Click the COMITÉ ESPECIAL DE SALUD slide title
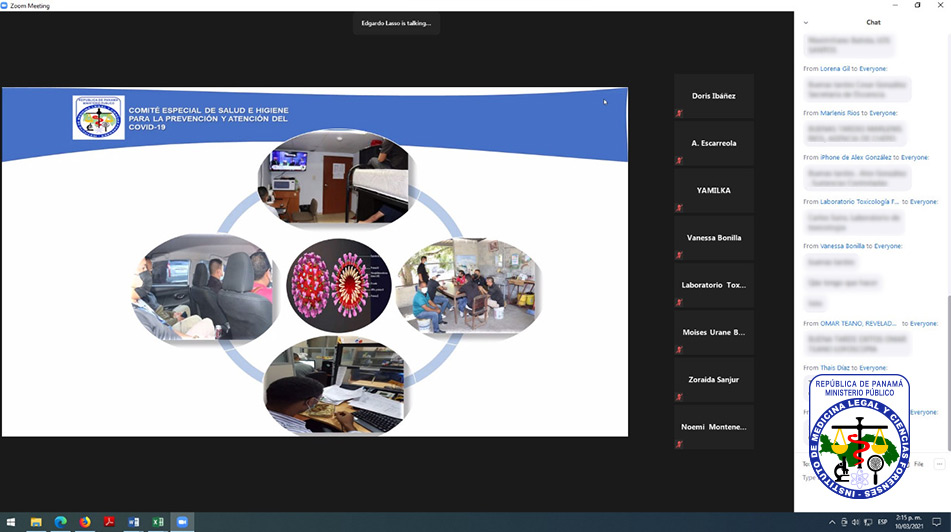This screenshot has width=951, height=532. [x=208, y=119]
